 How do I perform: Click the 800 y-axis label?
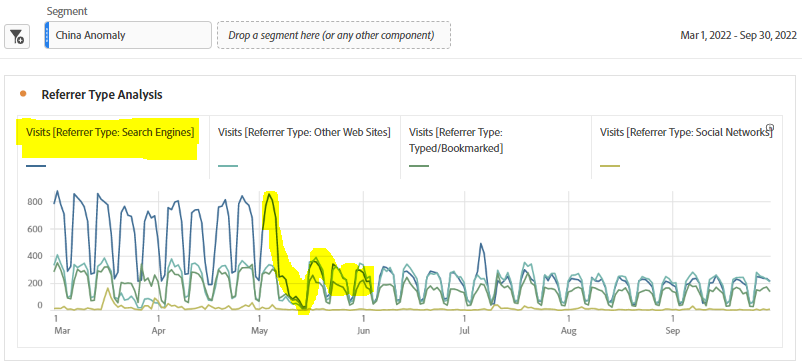[34, 202]
